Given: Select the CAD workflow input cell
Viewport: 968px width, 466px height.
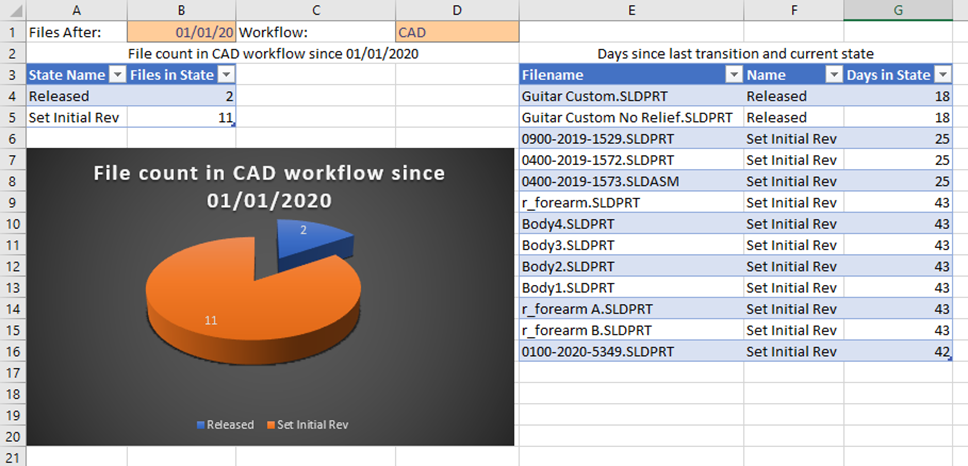Looking at the screenshot, I should 457,32.
